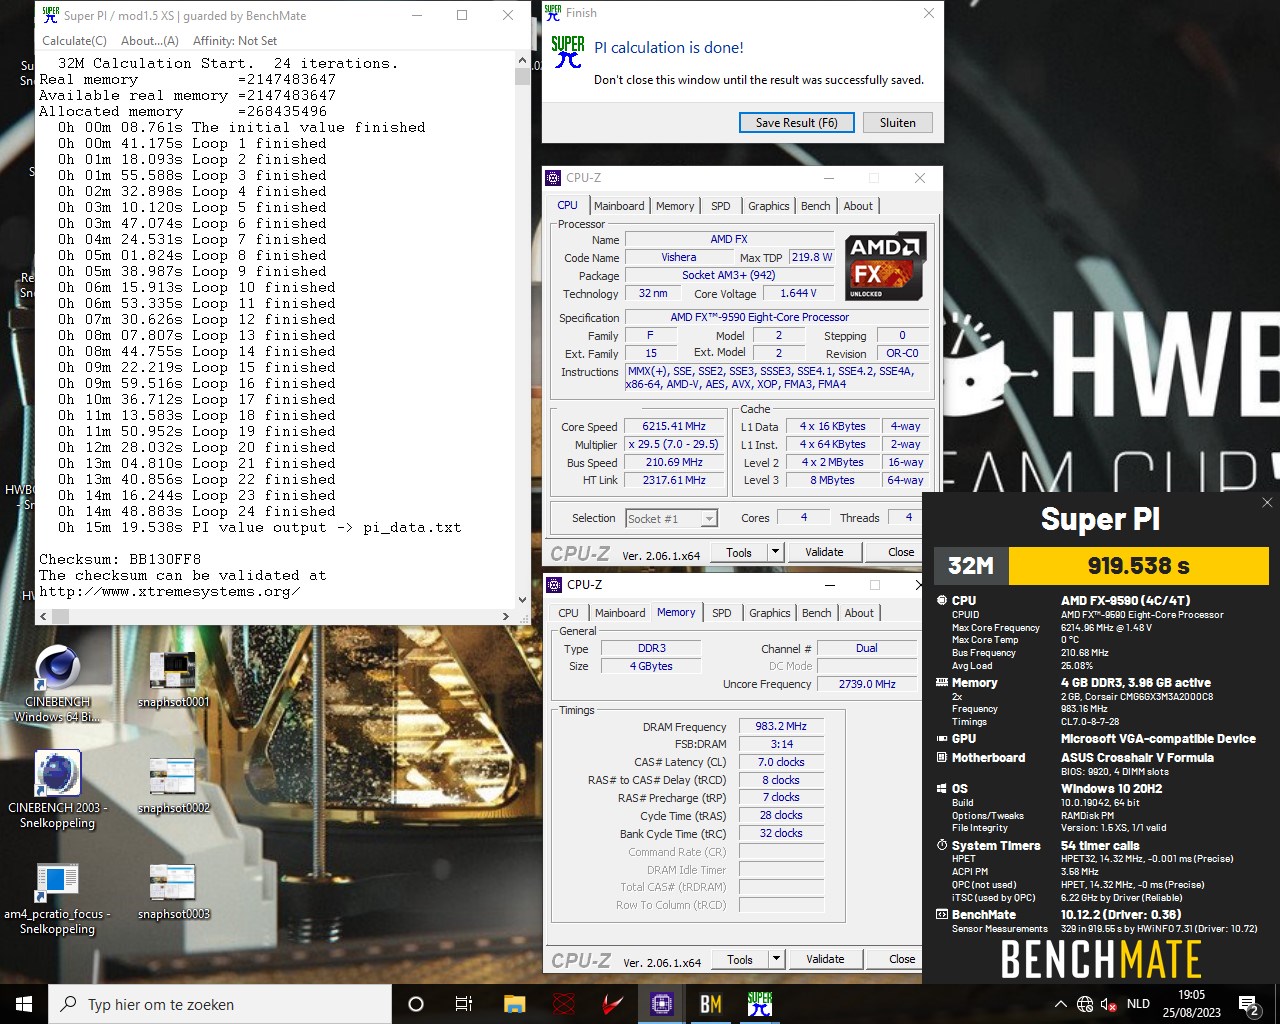1280x1024 pixels.
Task: Show hidden system tray icons
Action: coord(1060,1004)
